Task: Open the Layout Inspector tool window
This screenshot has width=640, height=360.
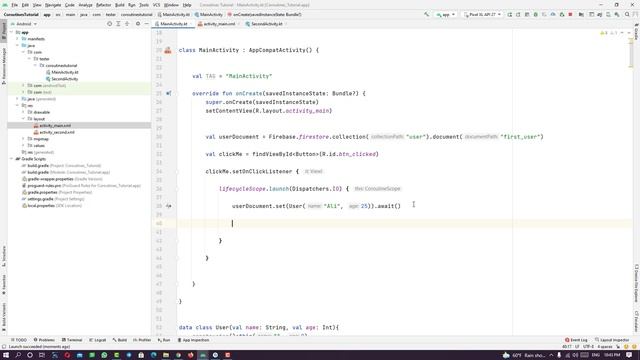Action: click(x=612, y=340)
